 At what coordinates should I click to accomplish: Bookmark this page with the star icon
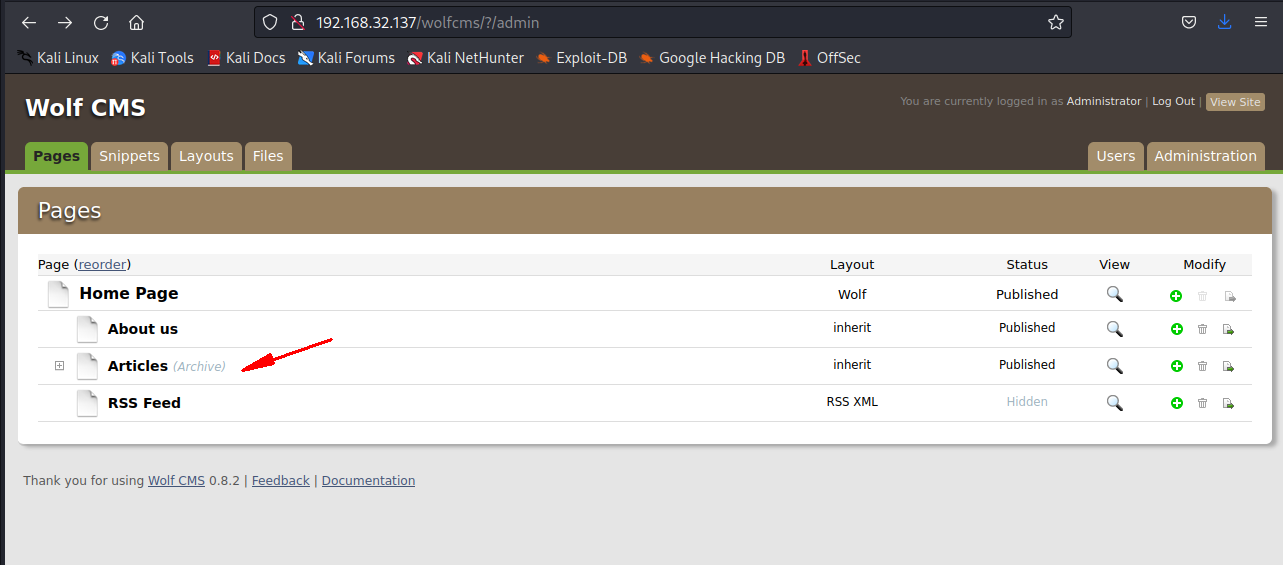[x=1055, y=22]
